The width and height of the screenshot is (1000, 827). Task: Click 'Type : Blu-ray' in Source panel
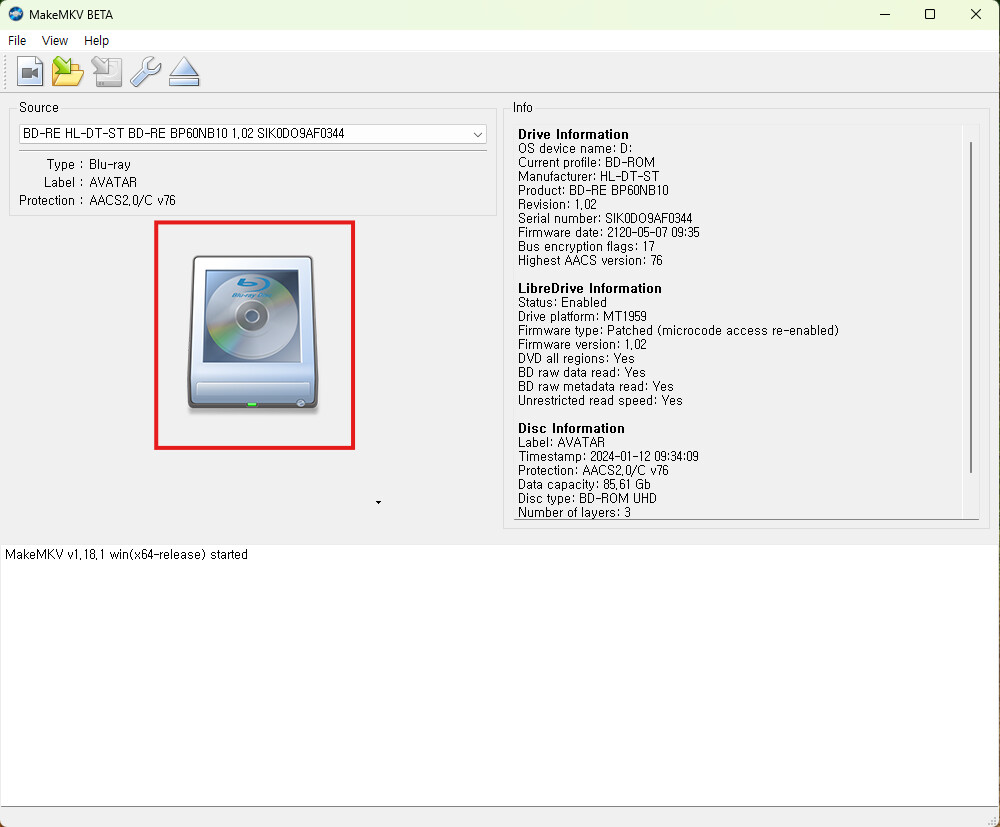tap(89, 165)
